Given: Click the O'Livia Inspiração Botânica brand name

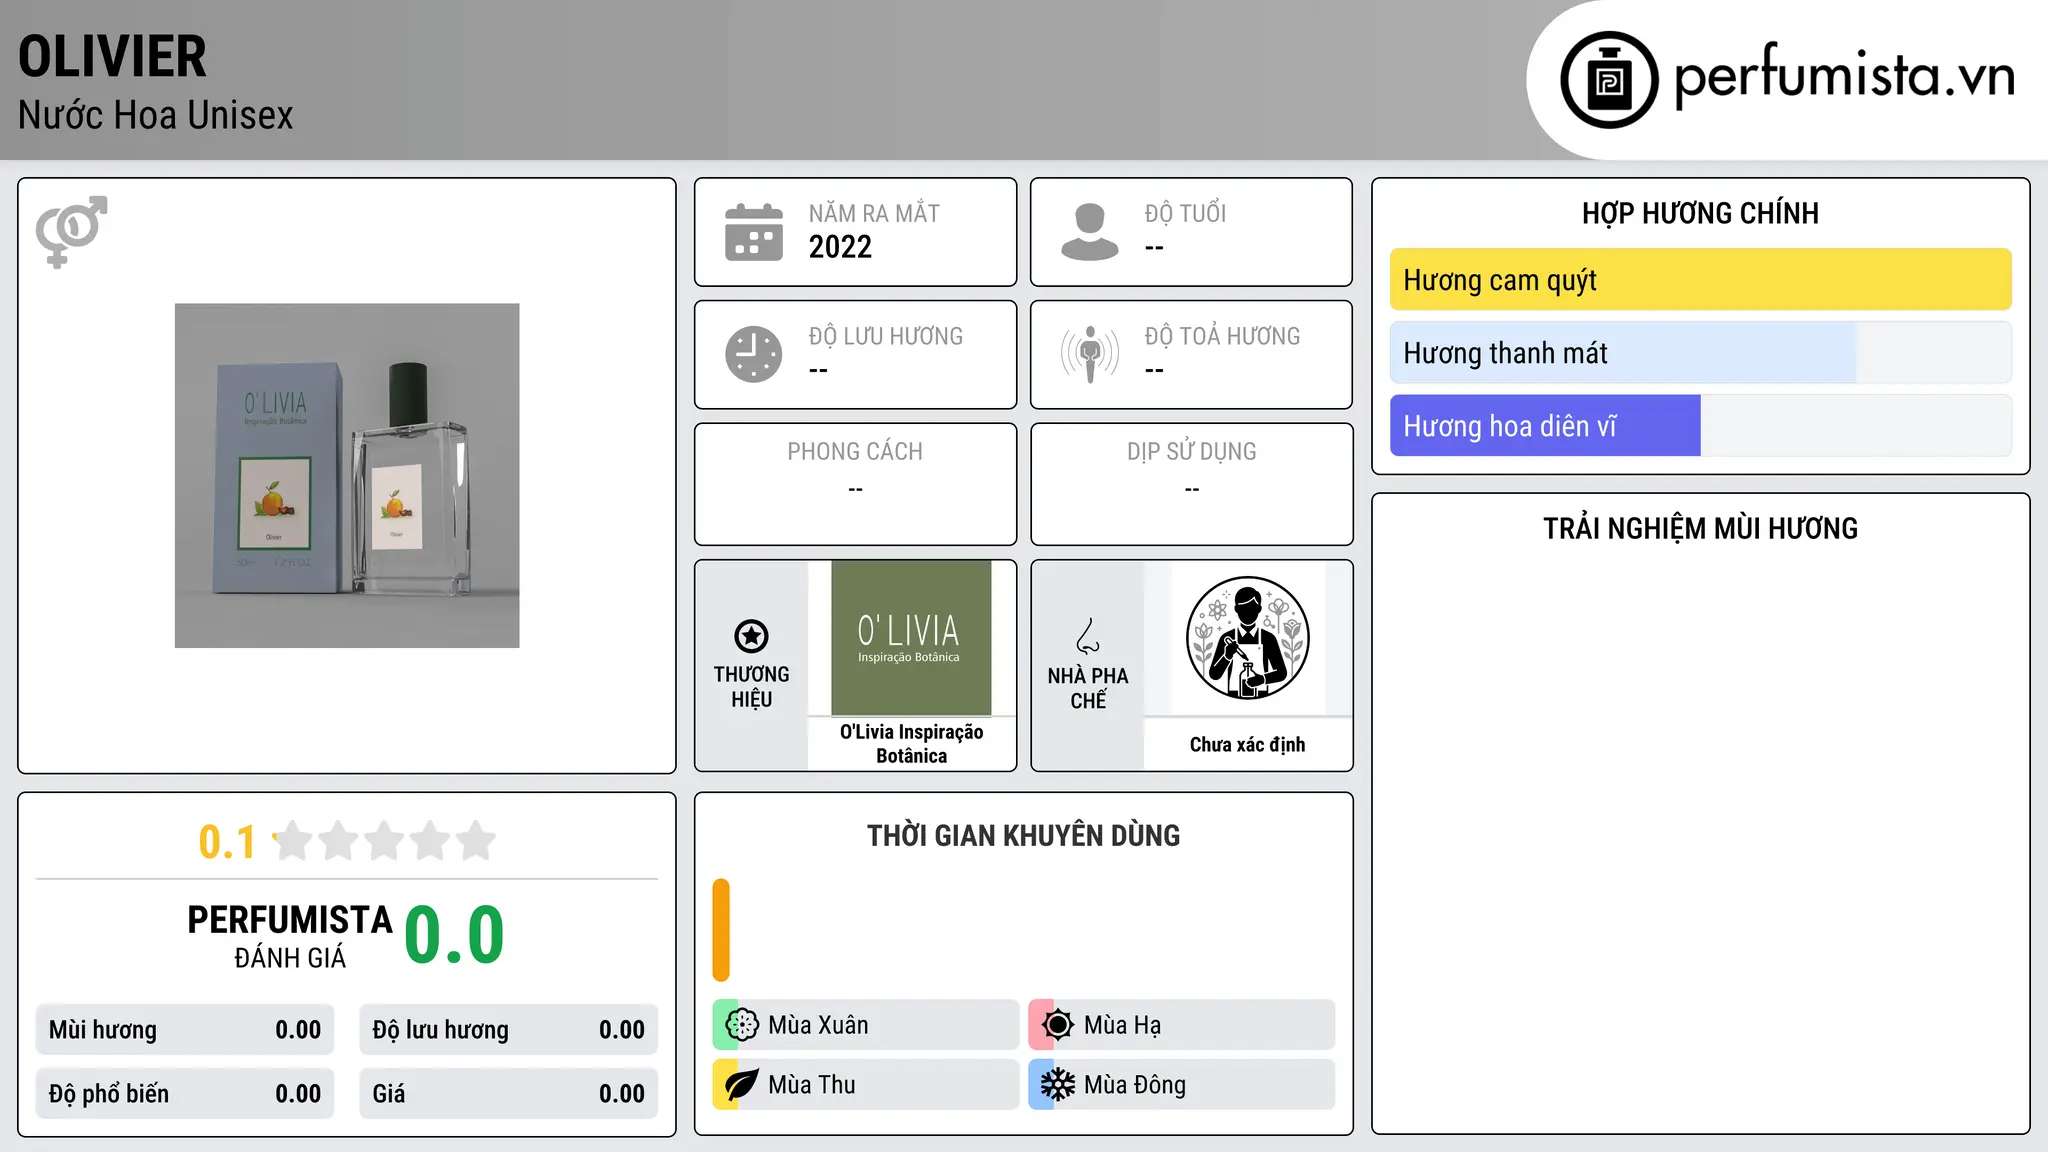Looking at the screenshot, I should click(x=911, y=744).
